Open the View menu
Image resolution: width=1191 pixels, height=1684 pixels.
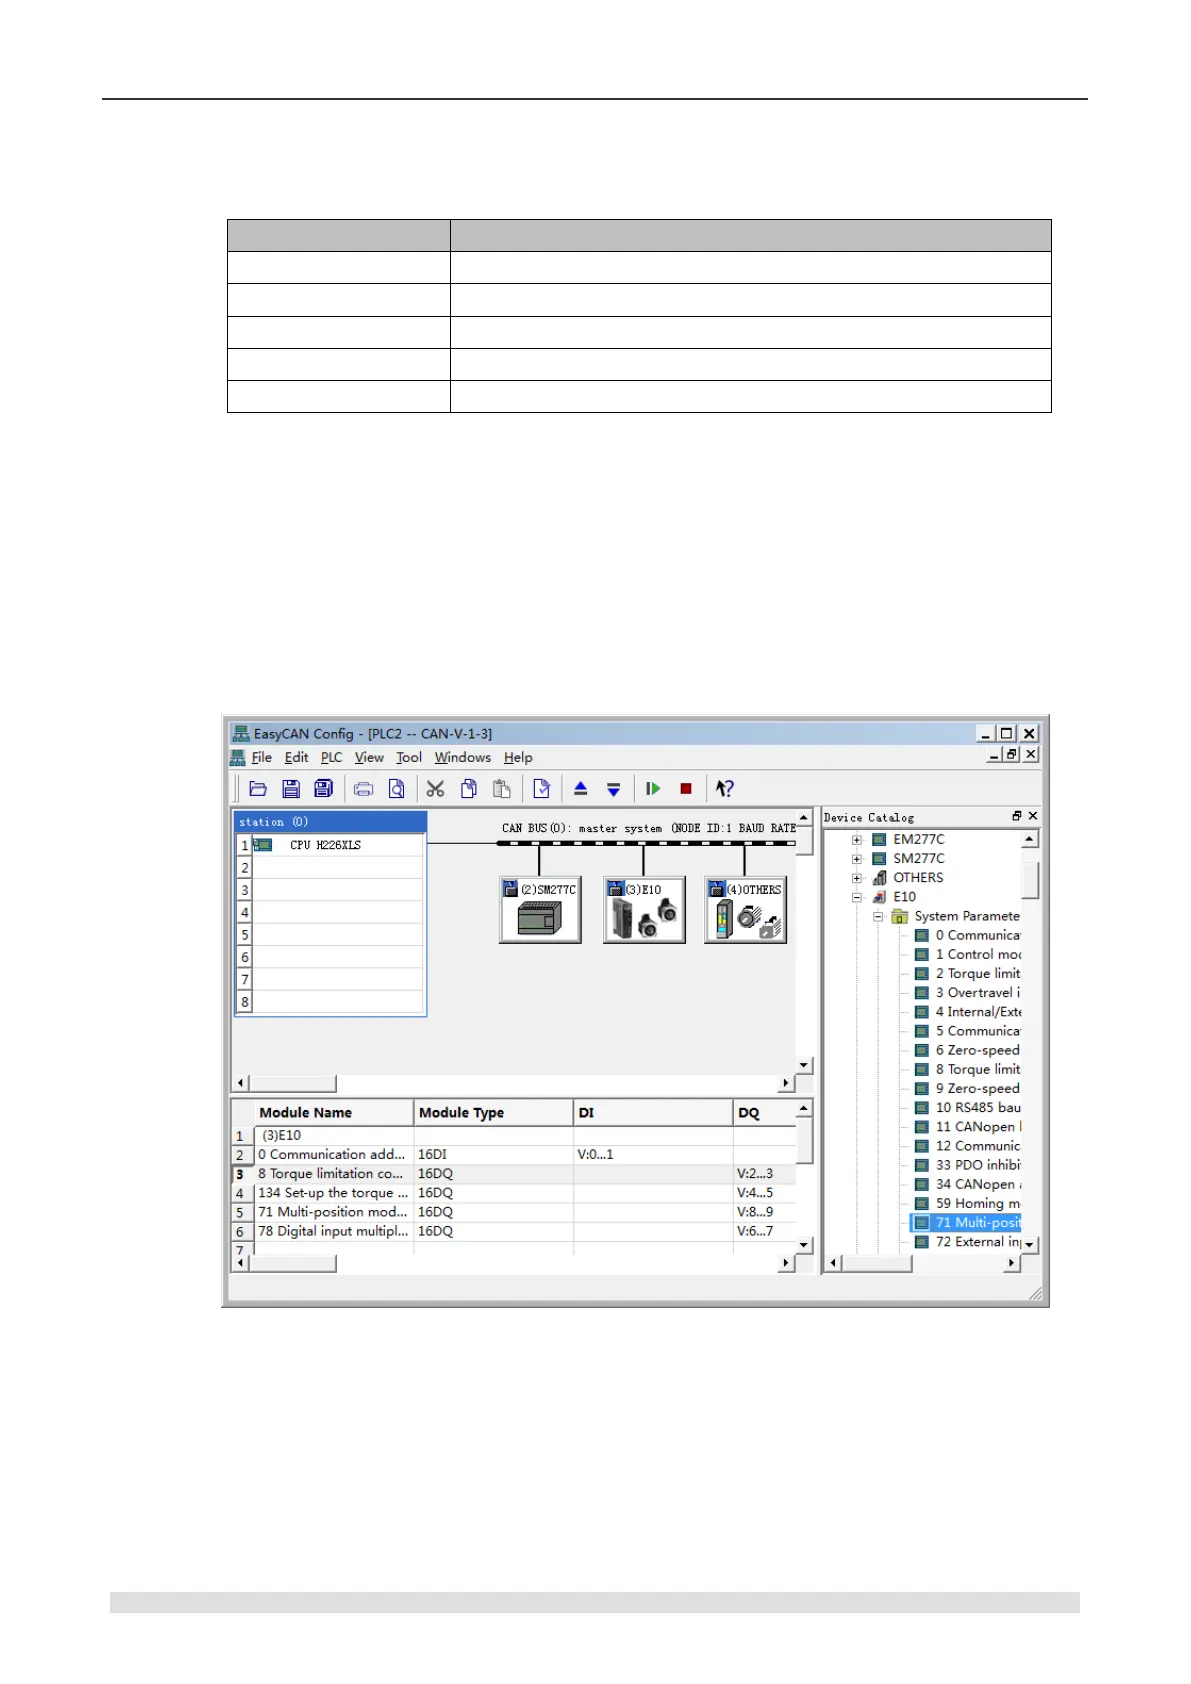pos(369,758)
